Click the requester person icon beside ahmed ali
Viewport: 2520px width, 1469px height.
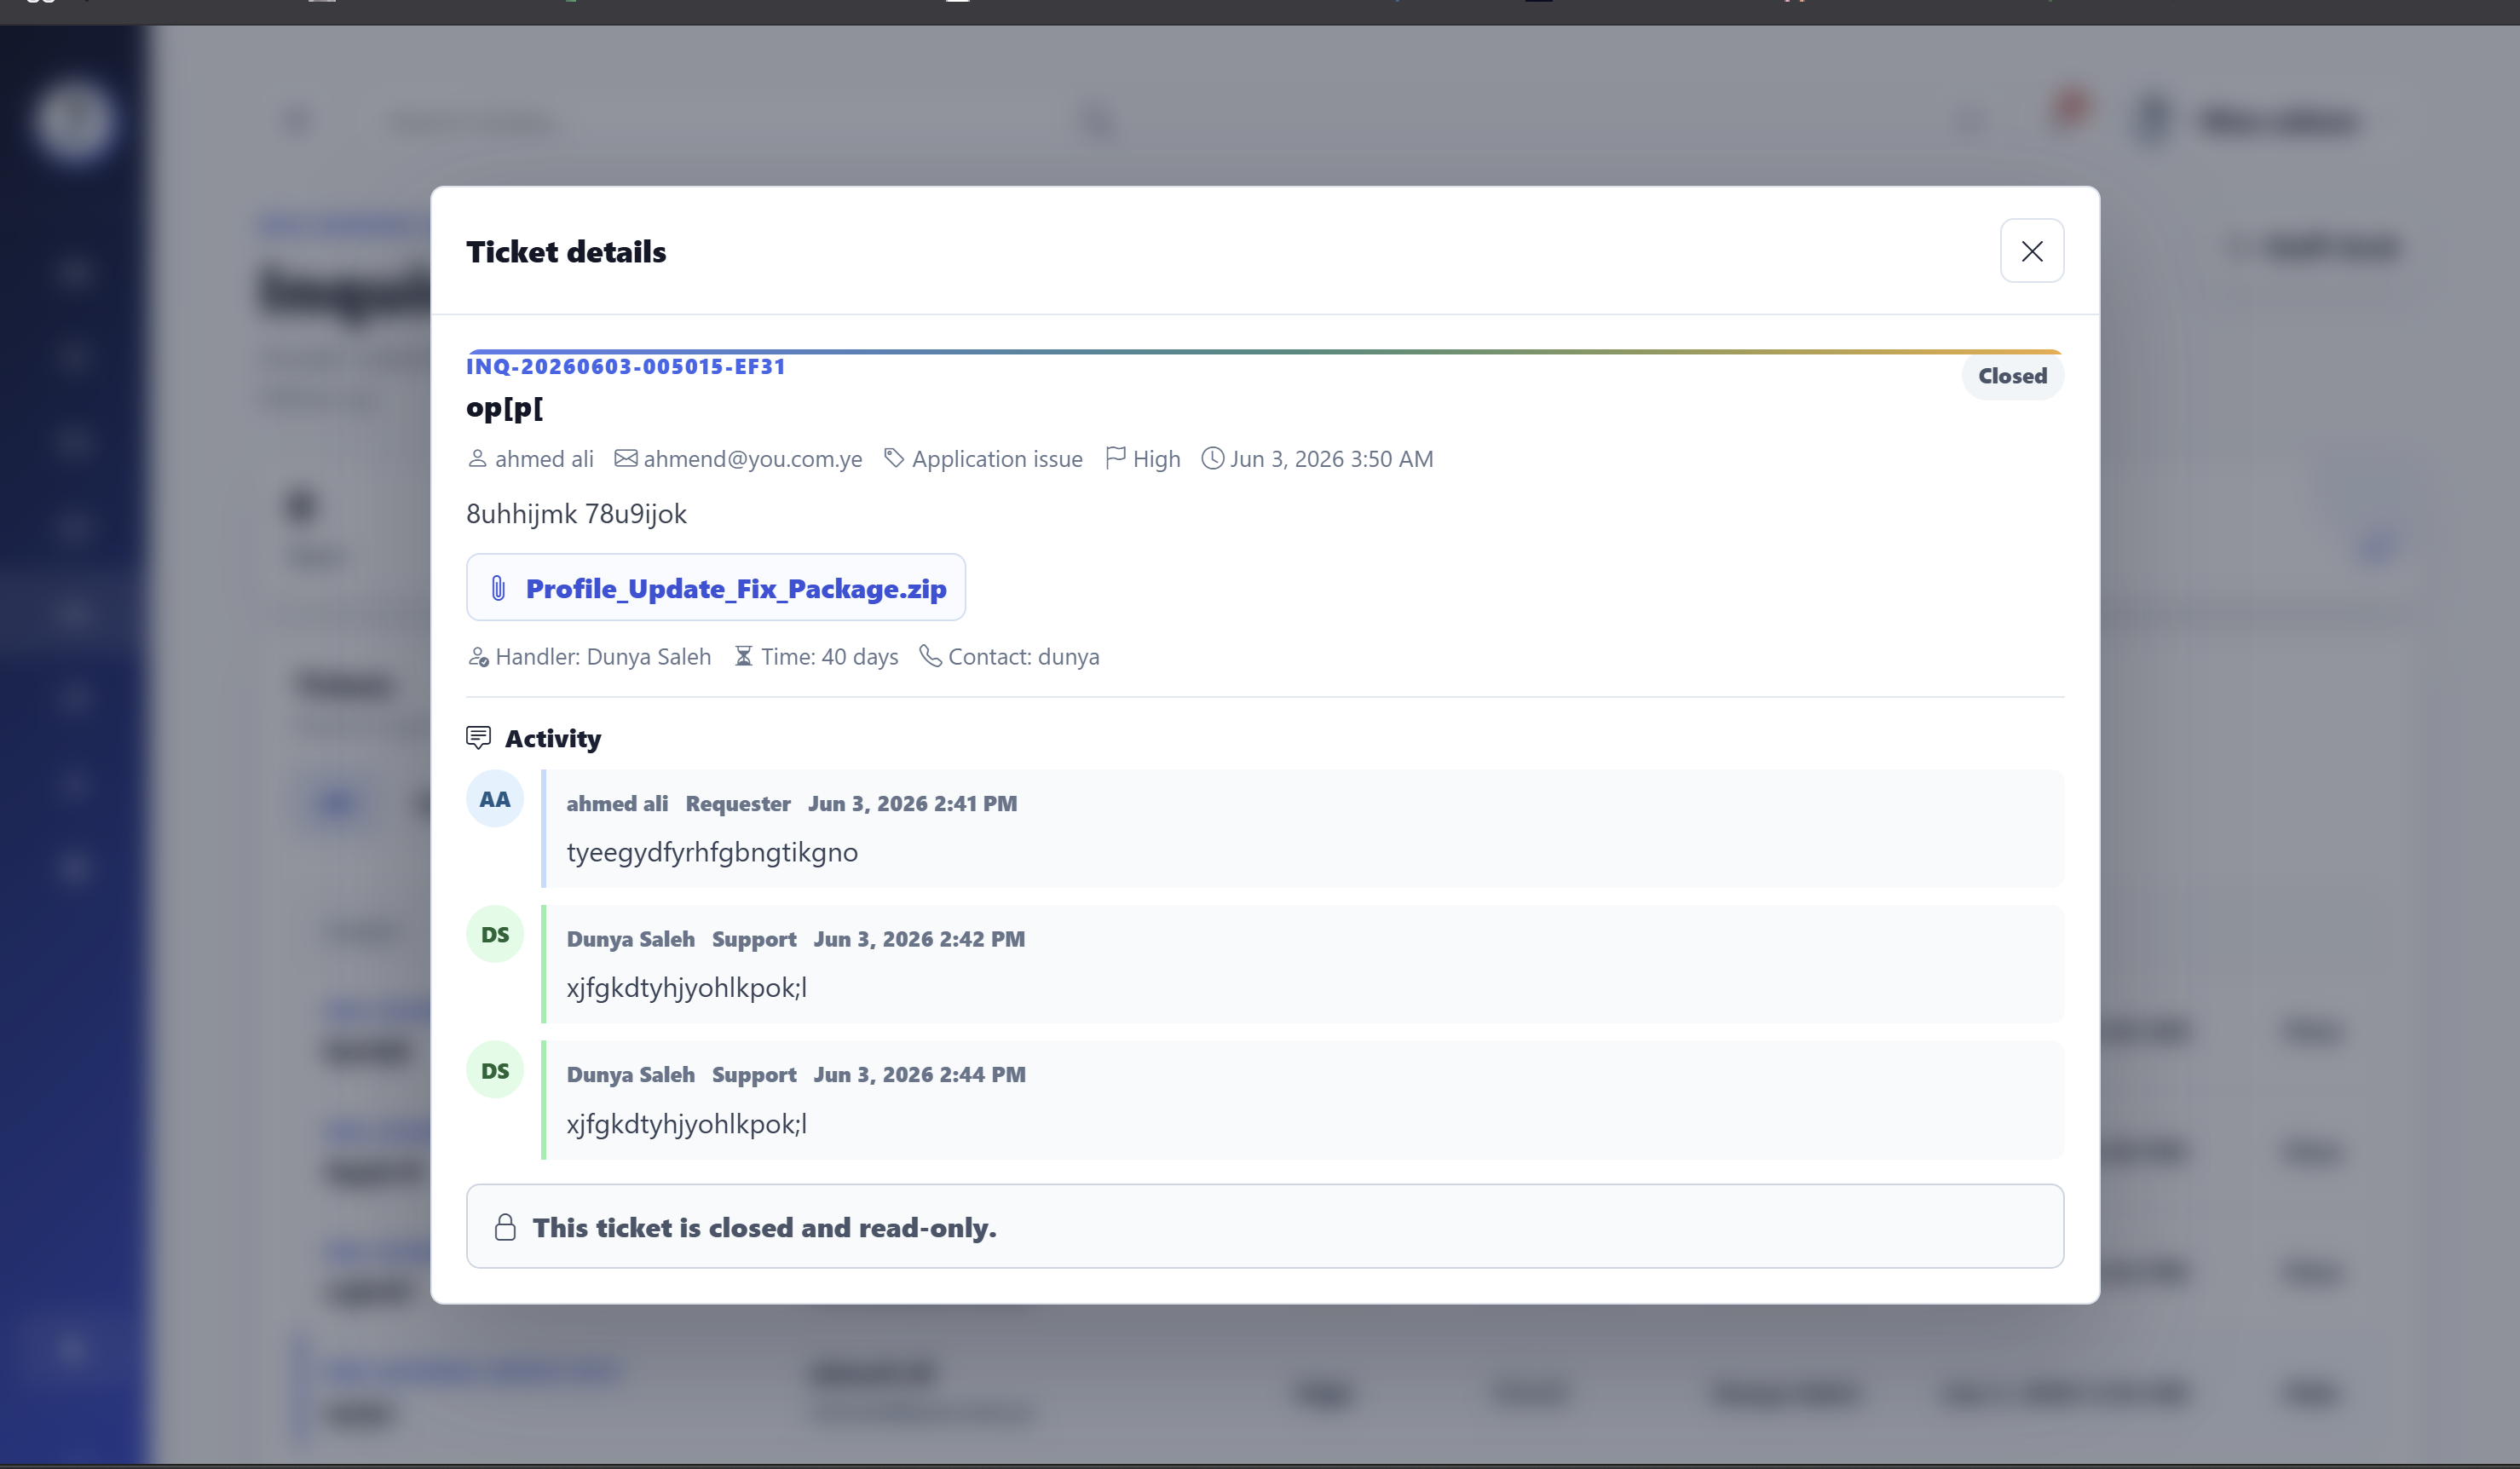(477, 458)
